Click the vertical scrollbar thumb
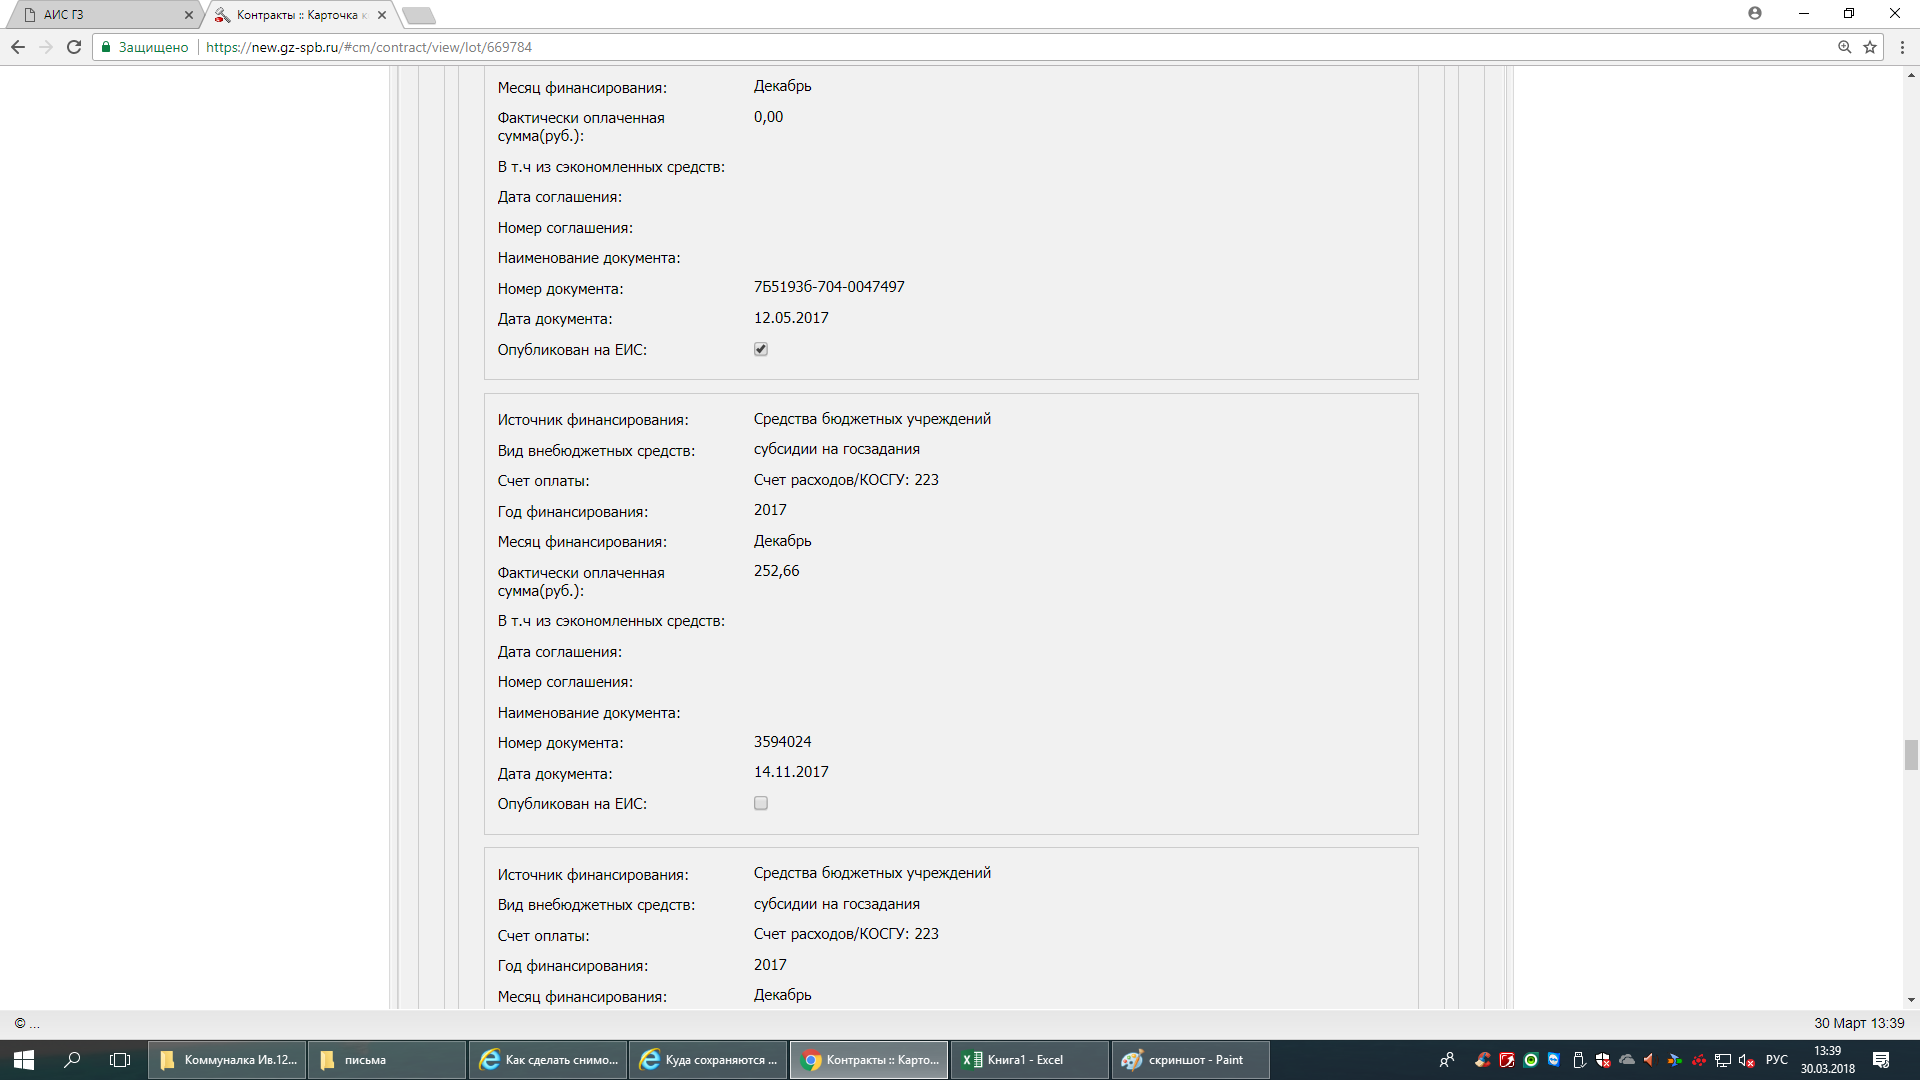This screenshot has height=1080, width=1920. [x=1911, y=755]
